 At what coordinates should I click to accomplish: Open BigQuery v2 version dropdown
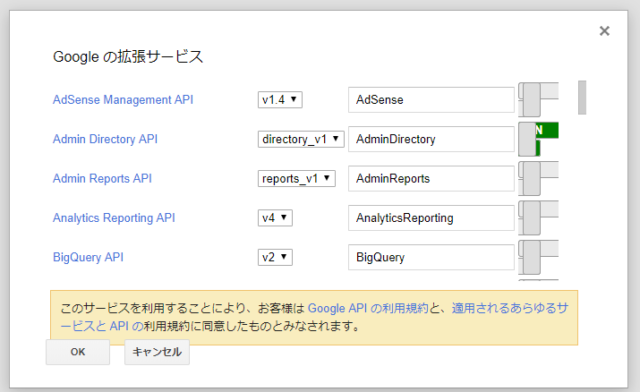click(x=275, y=257)
